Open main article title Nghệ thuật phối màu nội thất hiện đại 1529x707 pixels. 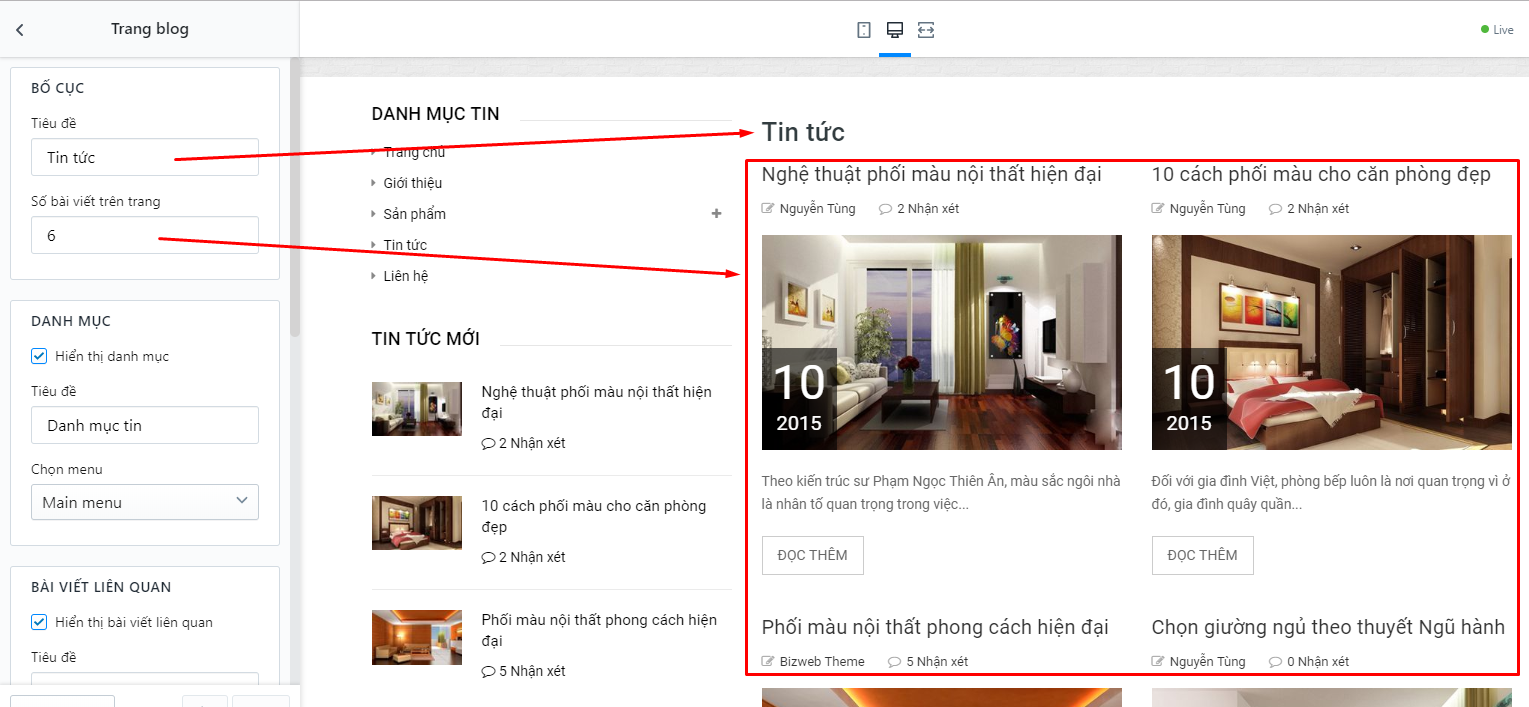point(931,175)
